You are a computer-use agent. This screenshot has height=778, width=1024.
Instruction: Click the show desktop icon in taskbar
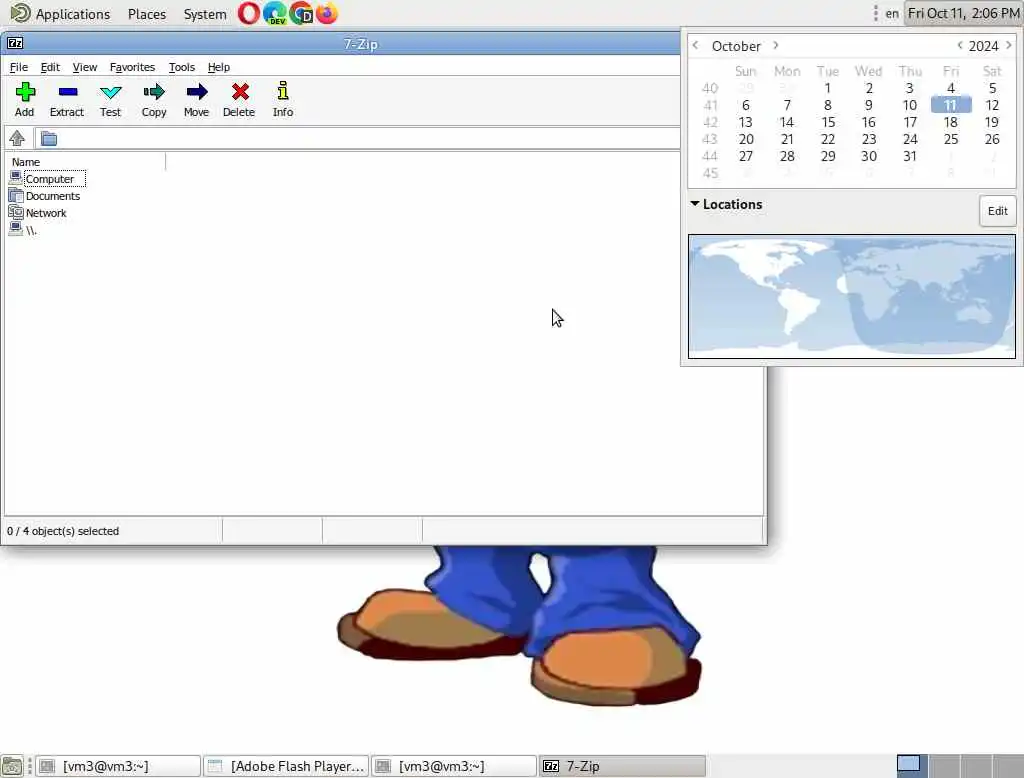coord(12,766)
